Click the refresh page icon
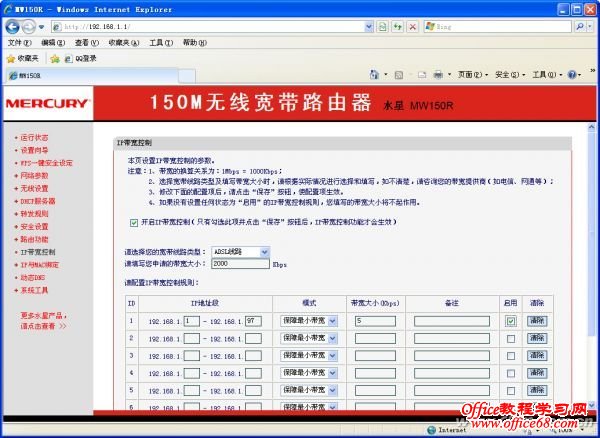The height and width of the screenshot is (438, 600). pos(398,27)
